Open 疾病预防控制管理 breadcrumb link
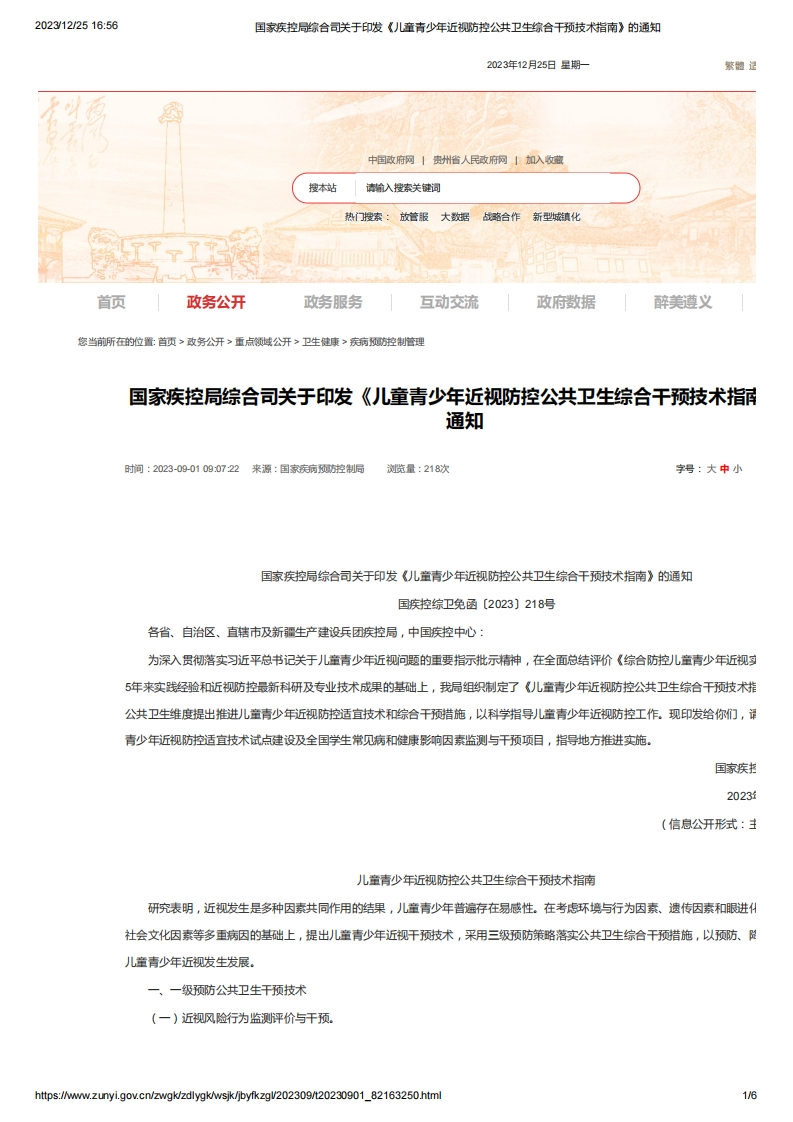This screenshot has height=1122, width=793. click(386, 342)
